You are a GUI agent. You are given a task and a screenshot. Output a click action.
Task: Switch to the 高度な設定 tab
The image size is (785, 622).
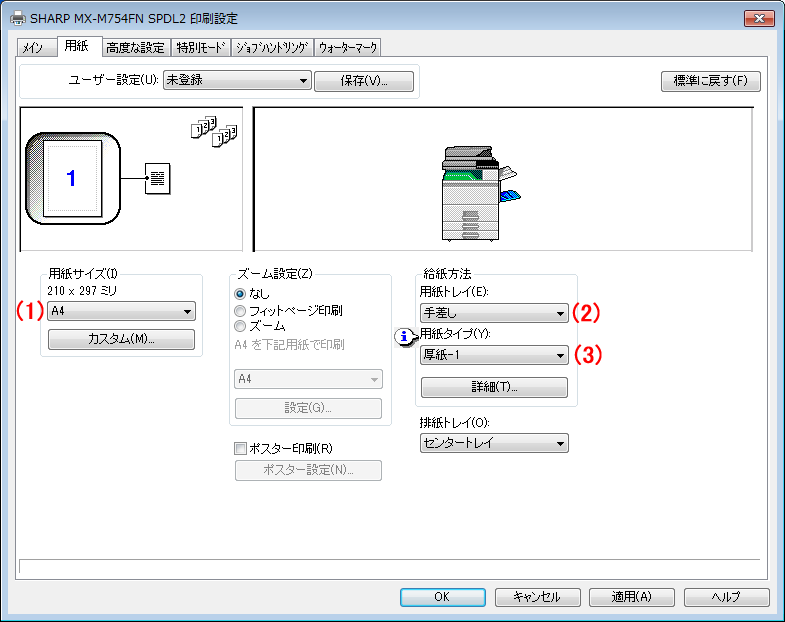[x=136, y=48]
